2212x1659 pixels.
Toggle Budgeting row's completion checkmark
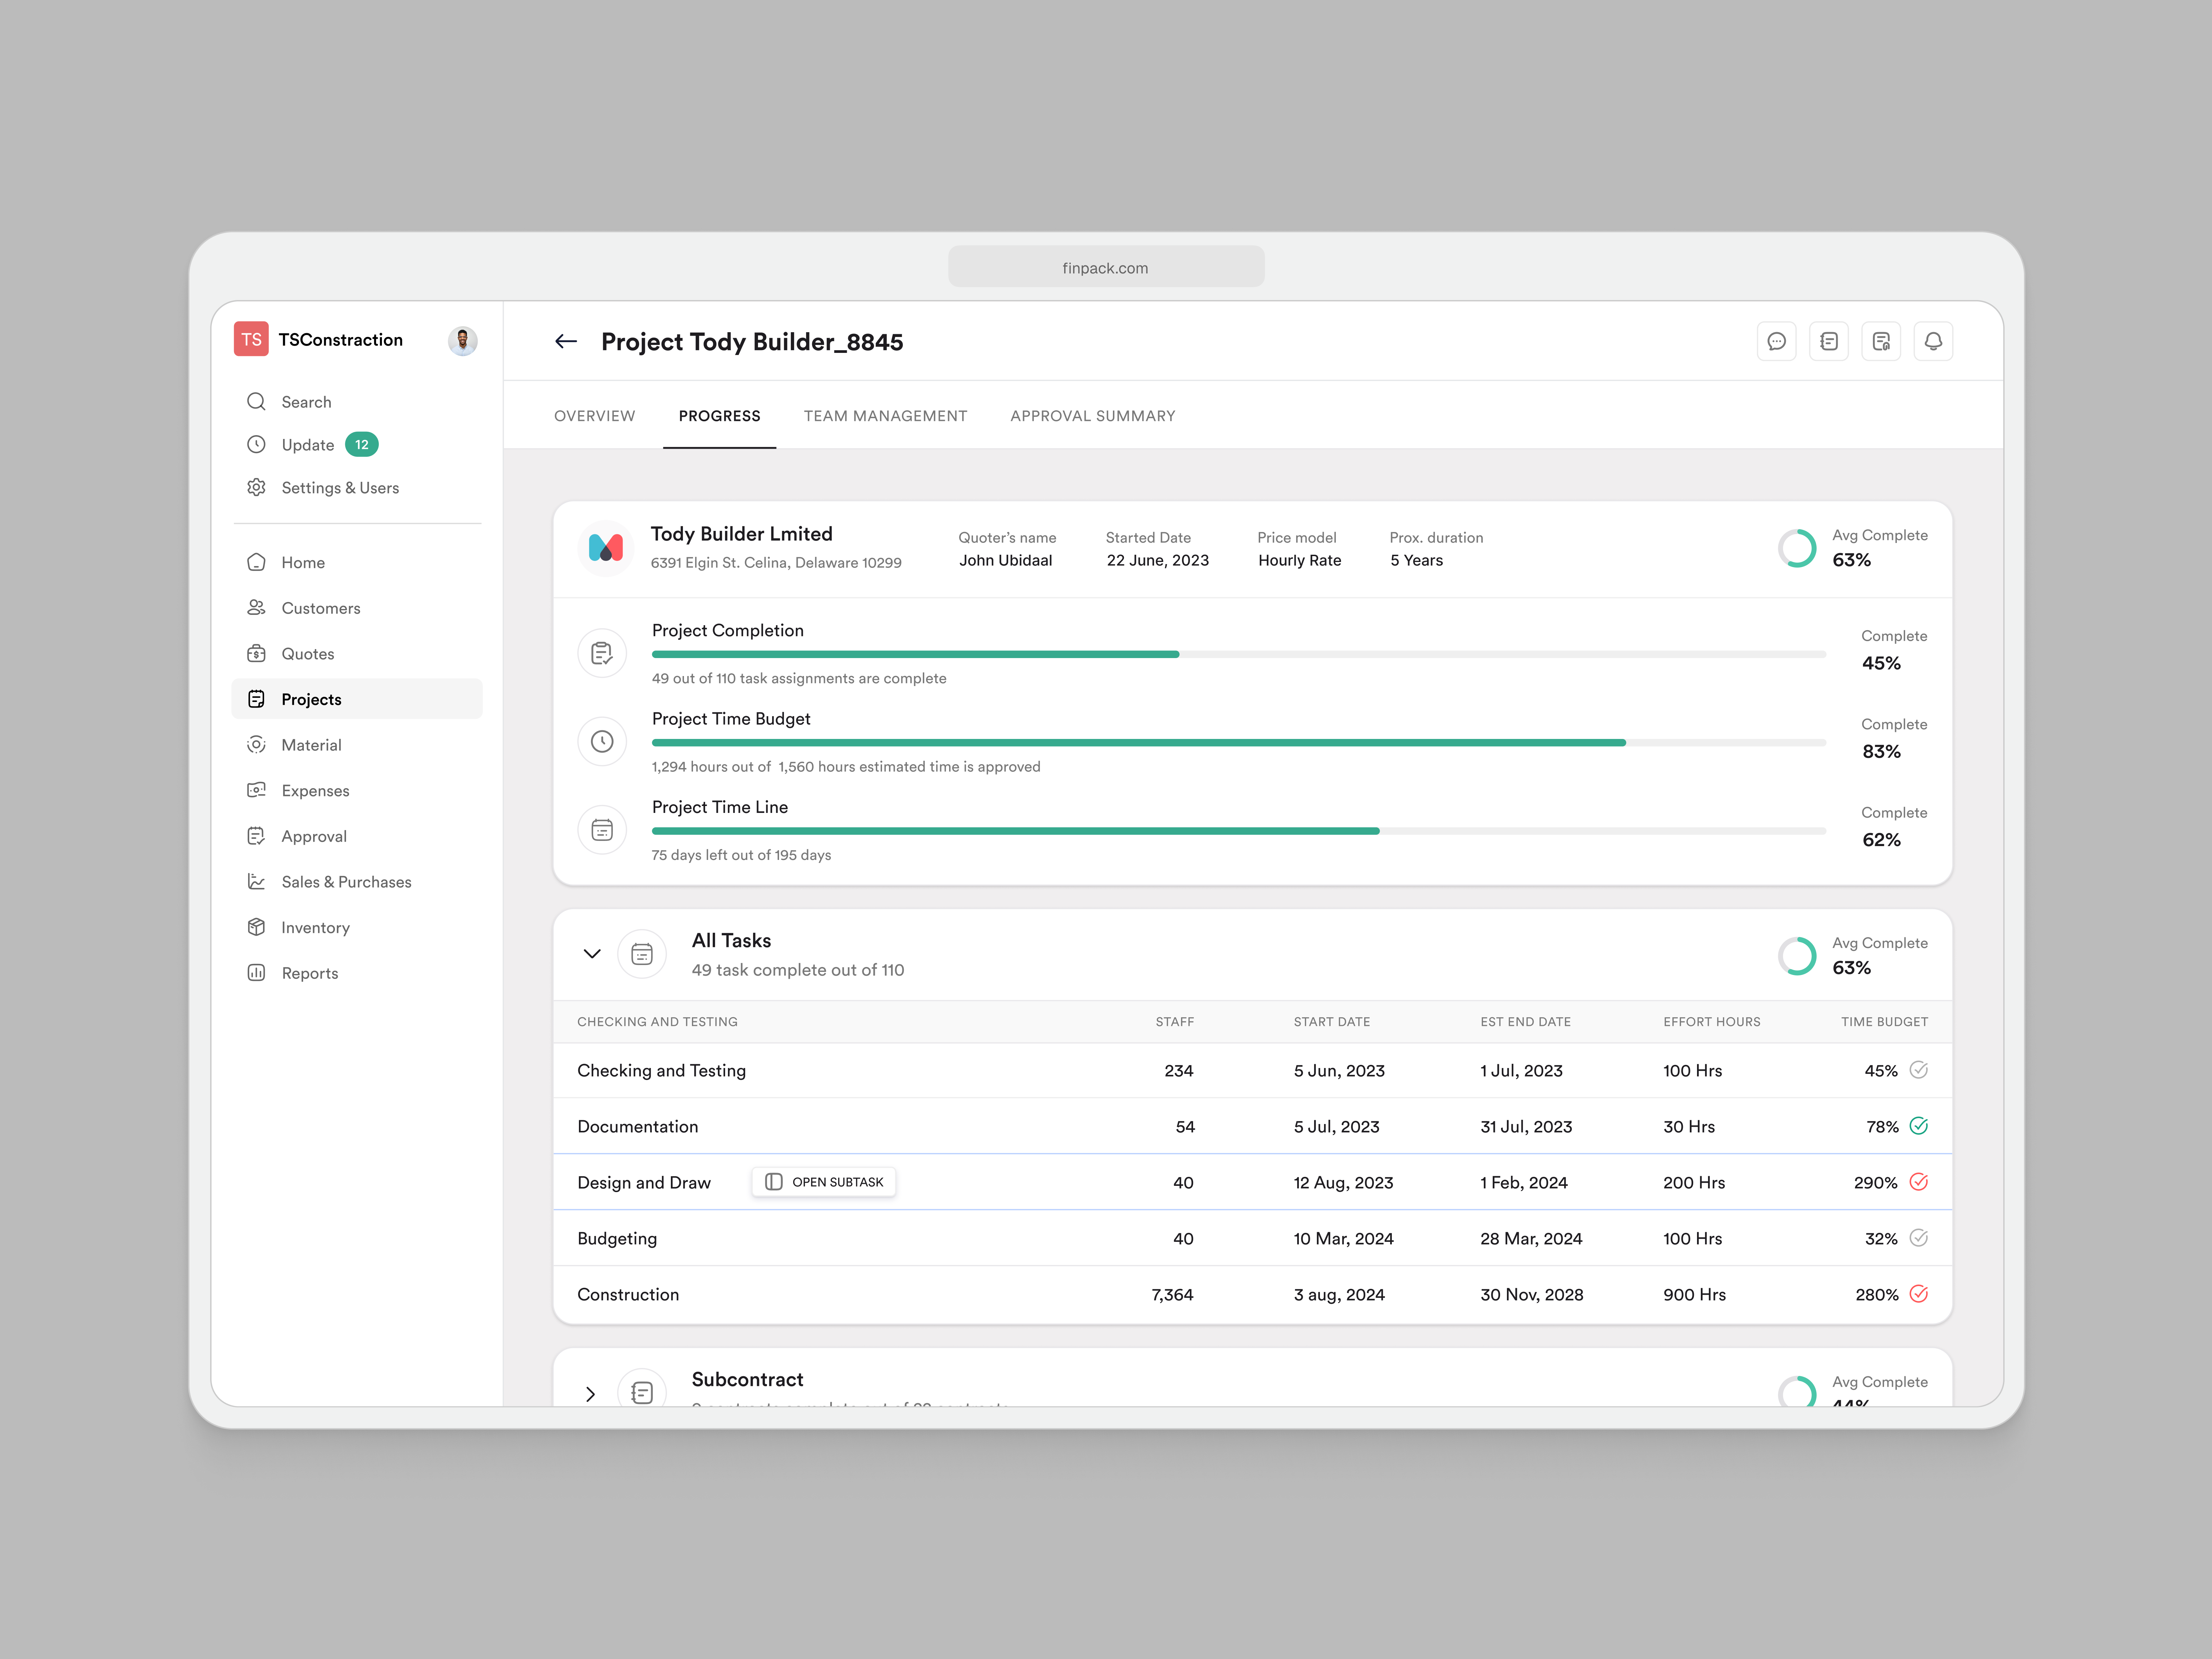click(x=1919, y=1238)
